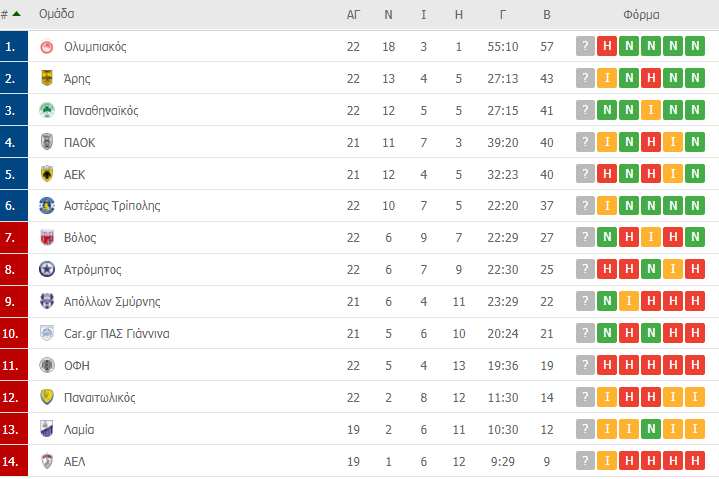This screenshot has width=719, height=479.
Task: Open the Car.gr ΠΑΣ Γιάννινα link
Action: (x=116, y=334)
